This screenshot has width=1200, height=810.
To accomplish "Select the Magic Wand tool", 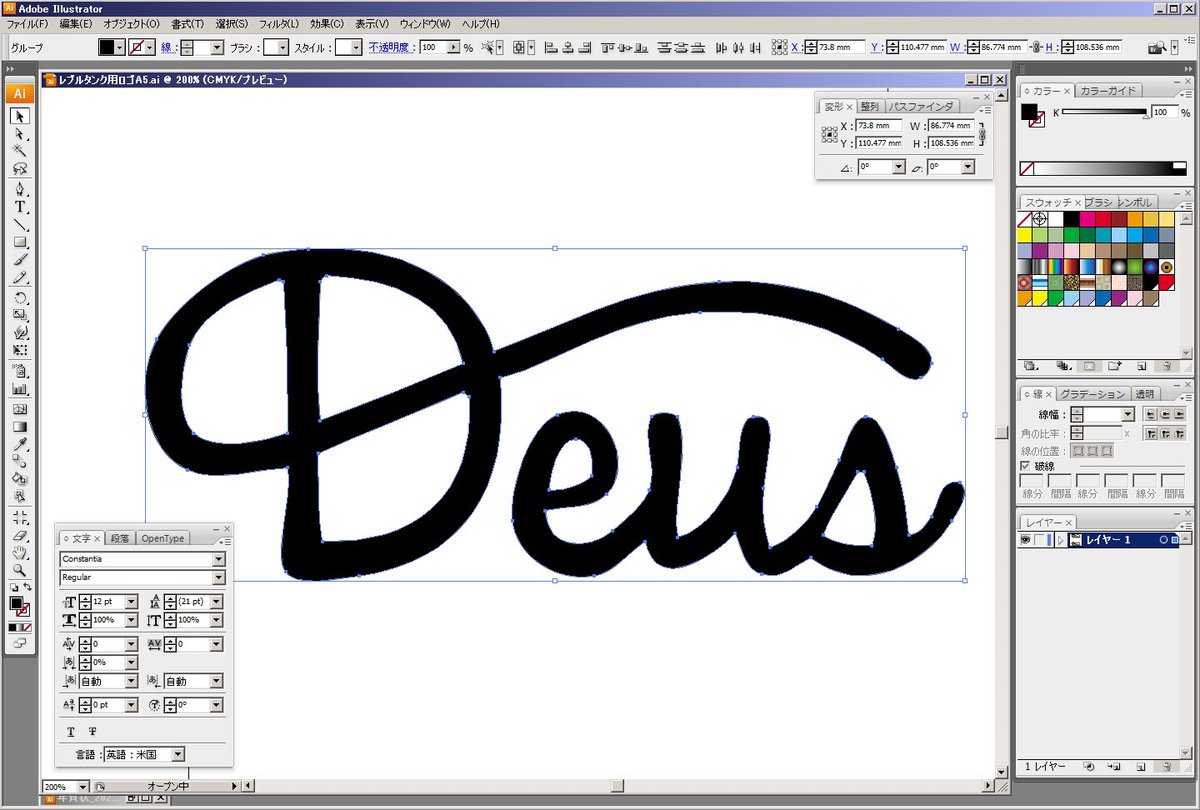I will [20, 151].
